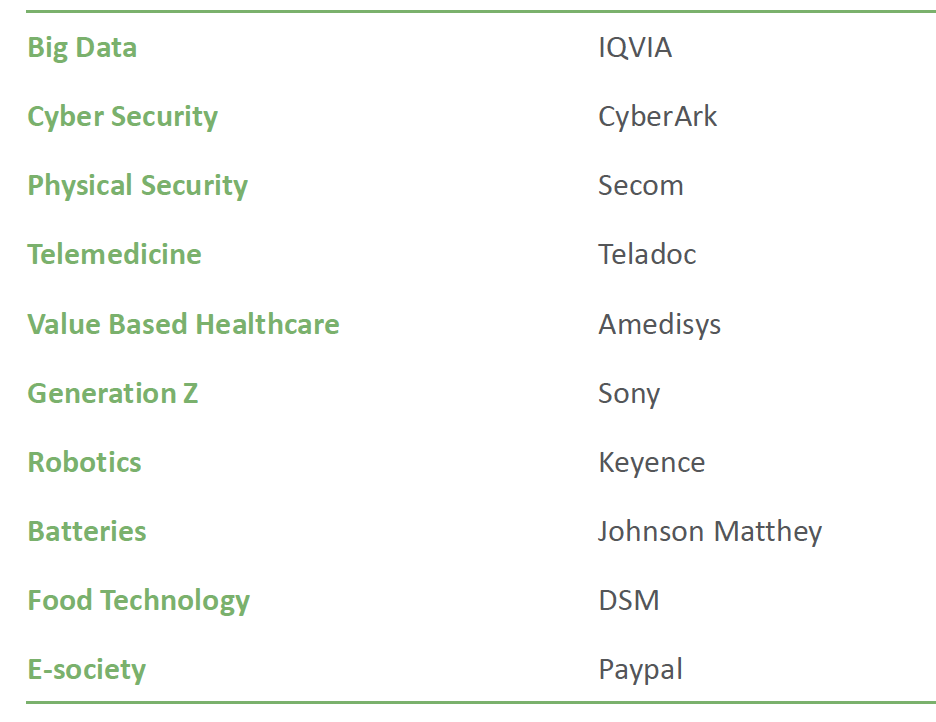Select the Telemedicine theme label
This screenshot has width=936, height=722.
click(114, 254)
